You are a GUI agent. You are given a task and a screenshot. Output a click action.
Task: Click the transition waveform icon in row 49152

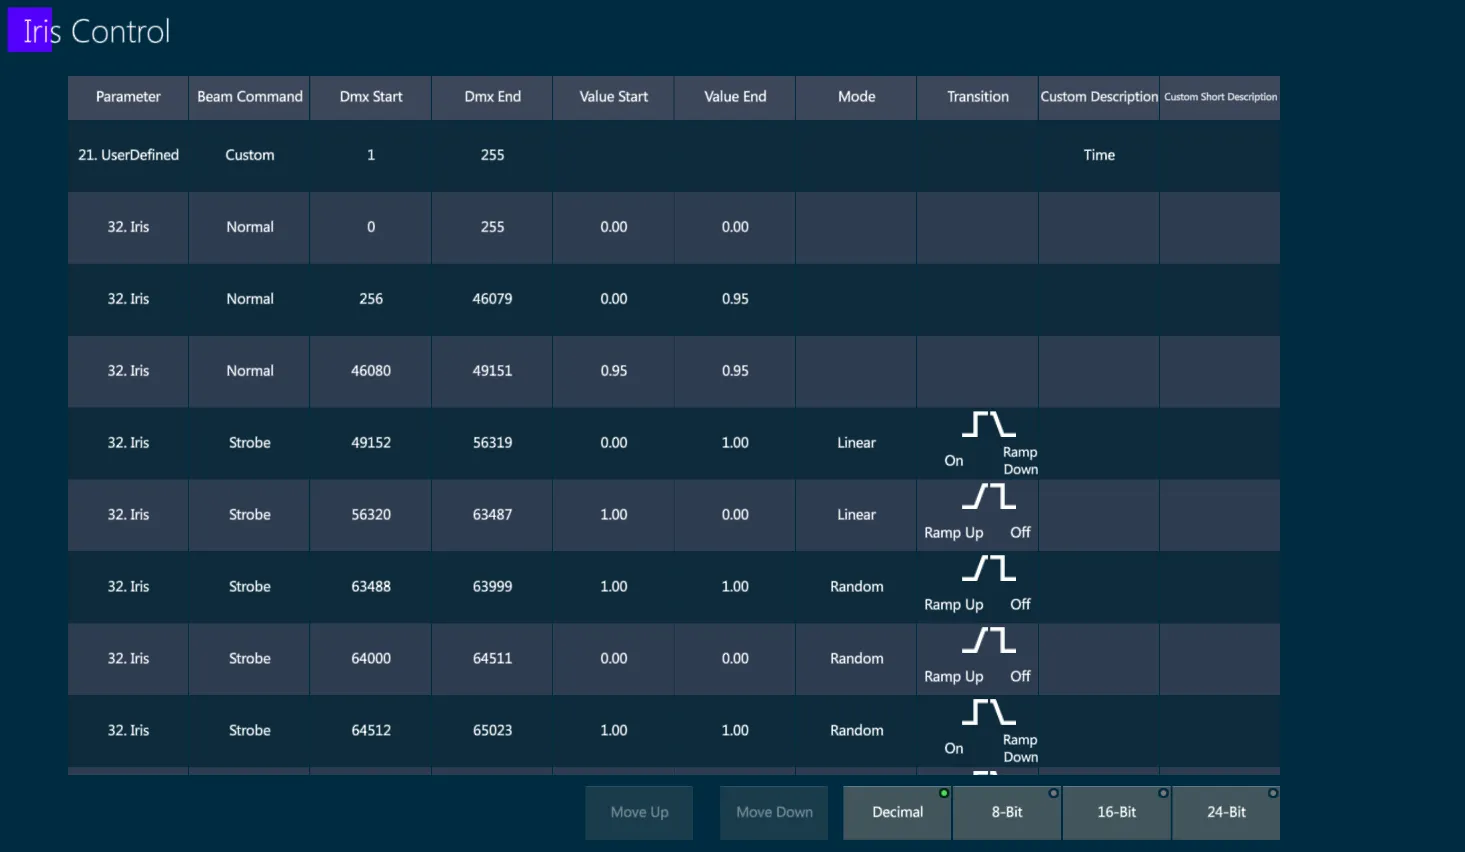(x=988, y=424)
